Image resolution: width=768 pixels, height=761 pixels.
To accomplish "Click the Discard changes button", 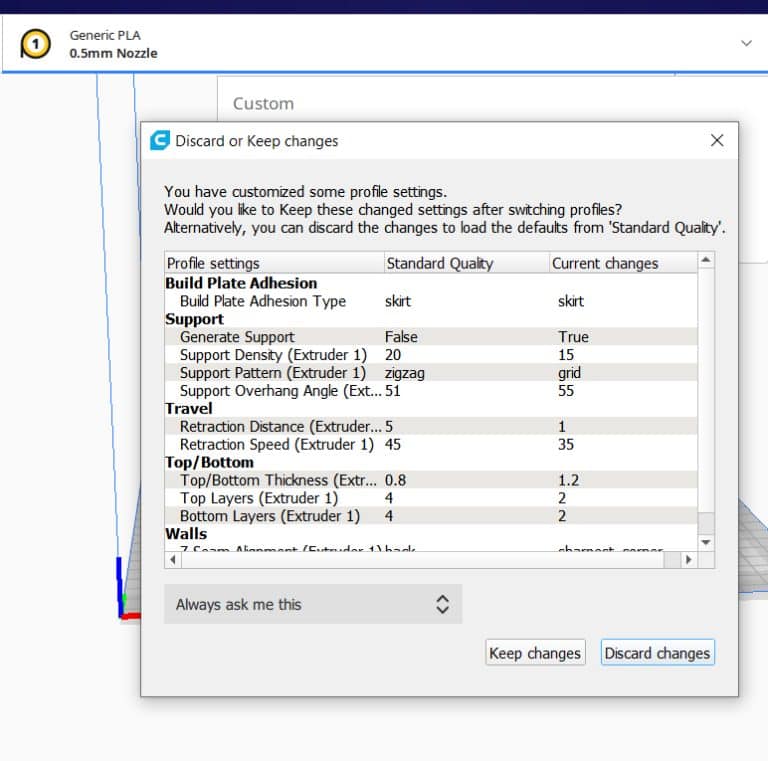I will click(657, 653).
